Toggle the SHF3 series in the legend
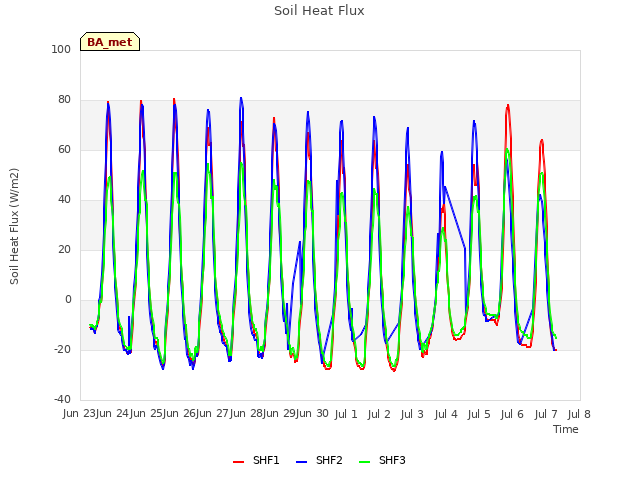 tap(382, 460)
